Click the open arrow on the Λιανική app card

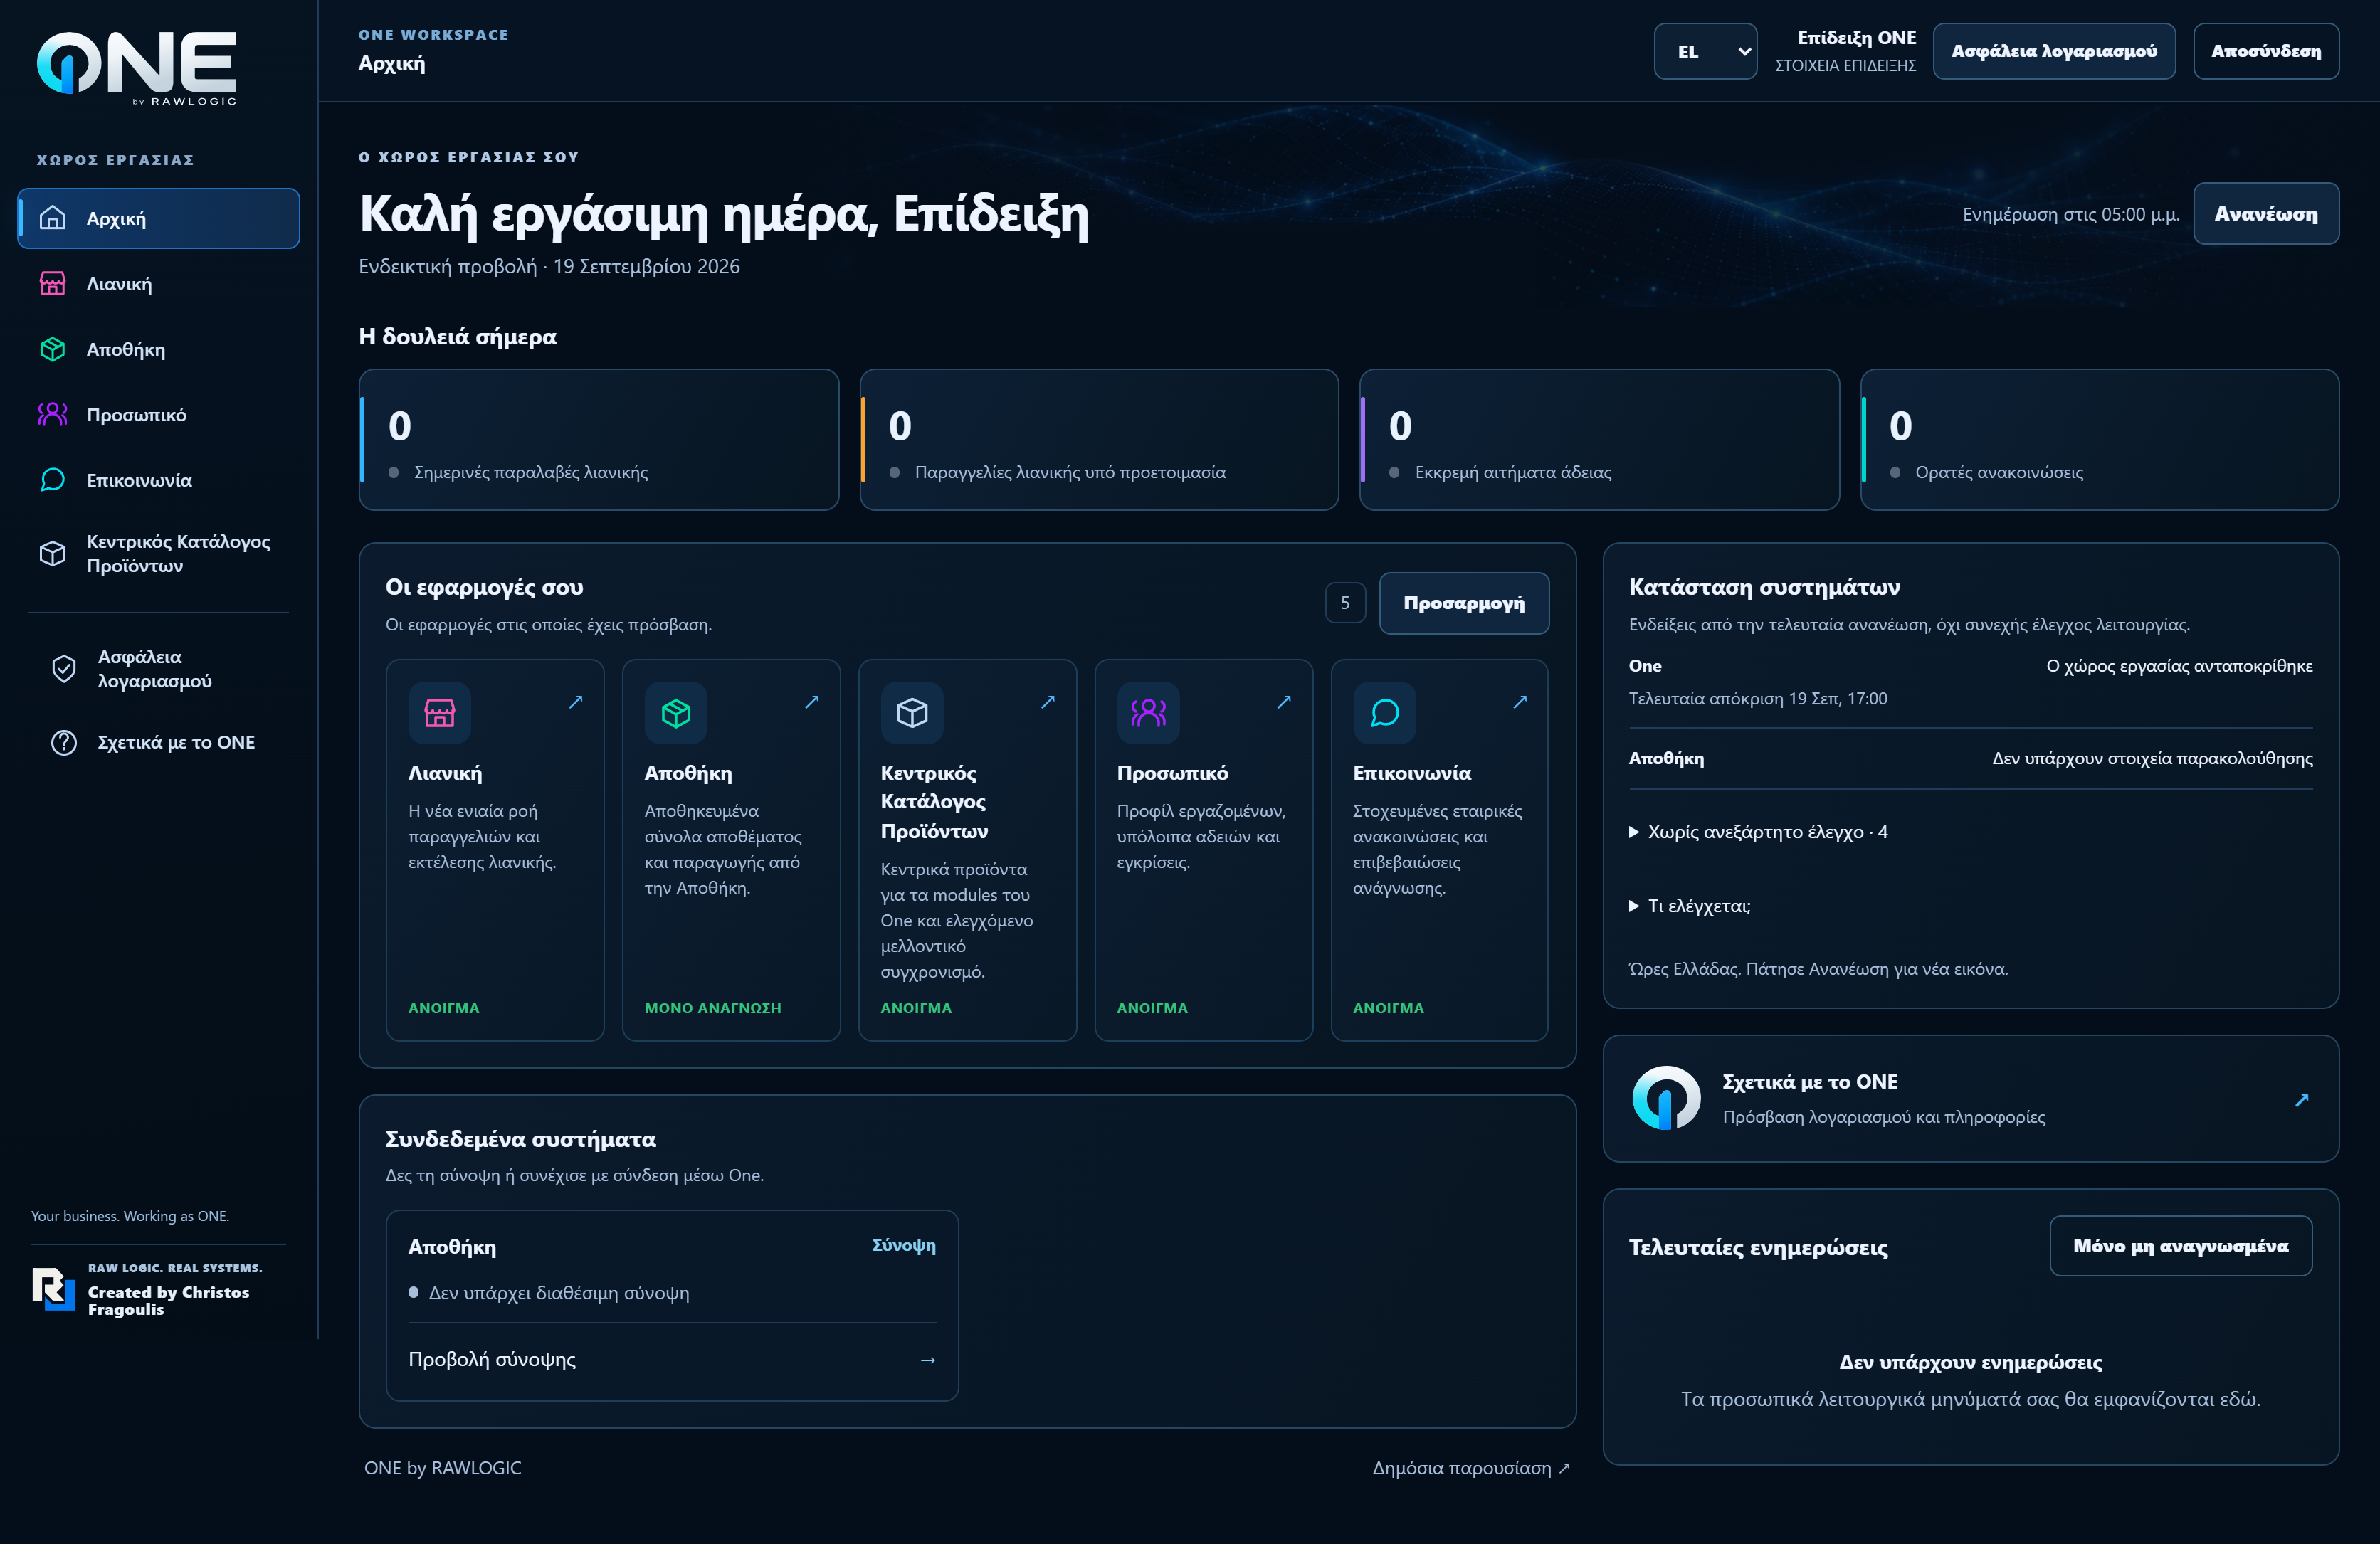click(576, 702)
